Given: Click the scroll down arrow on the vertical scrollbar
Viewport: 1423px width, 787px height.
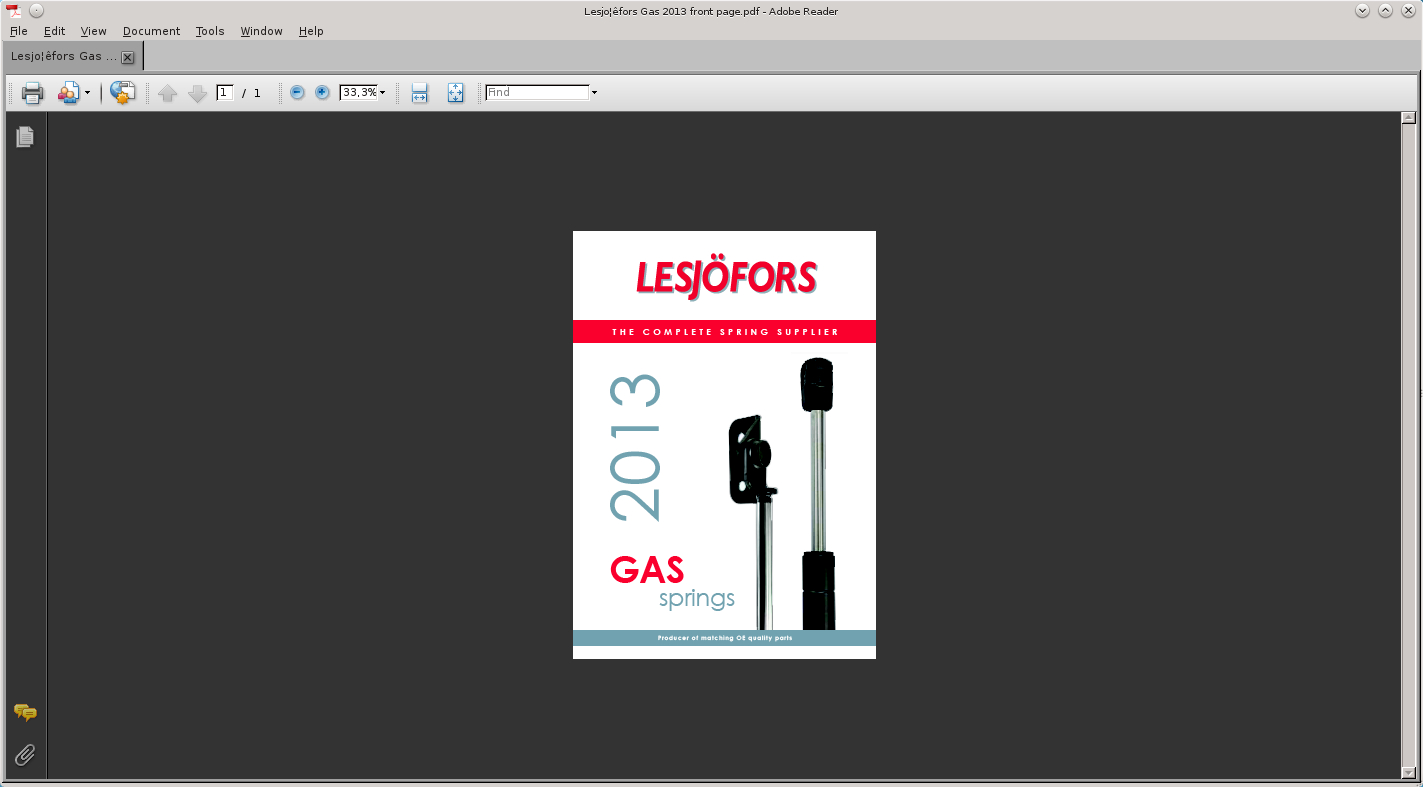Looking at the screenshot, I should [1408, 772].
